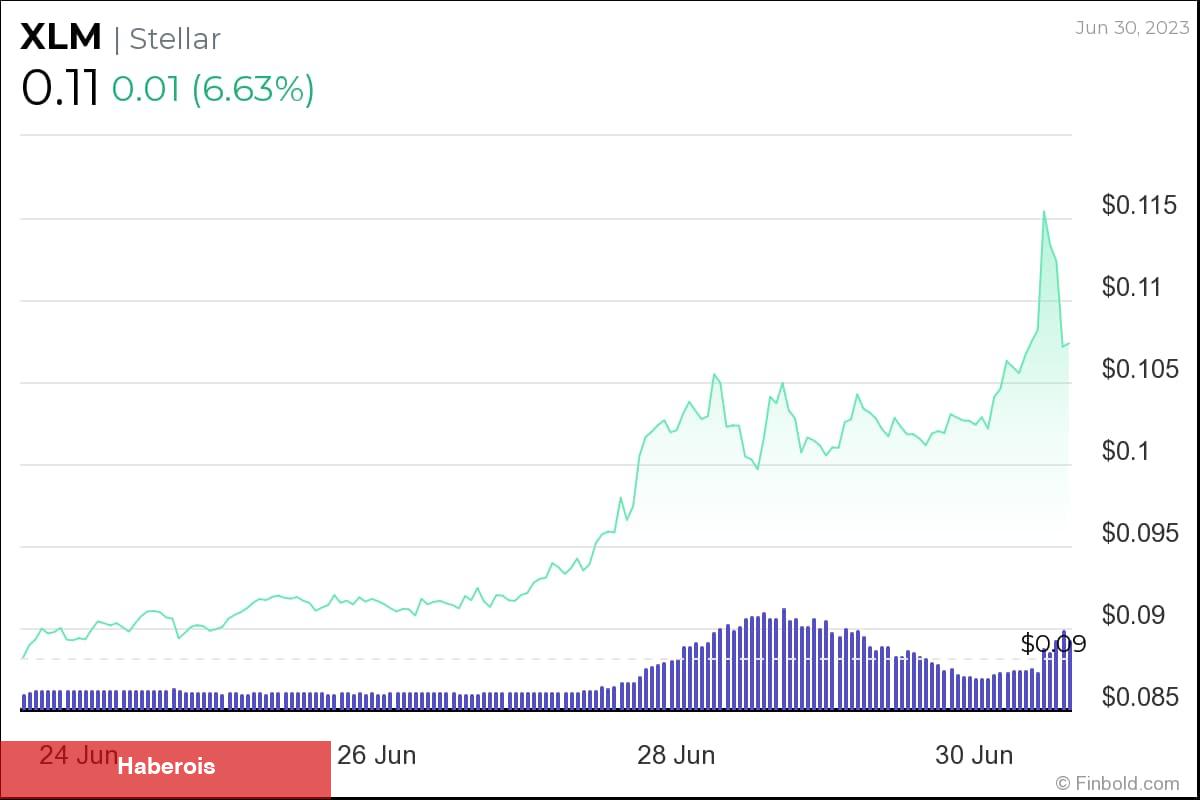Click the Jun 30, 2023 date label
The width and height of the screenshot is (1200, 800).
1133,27
